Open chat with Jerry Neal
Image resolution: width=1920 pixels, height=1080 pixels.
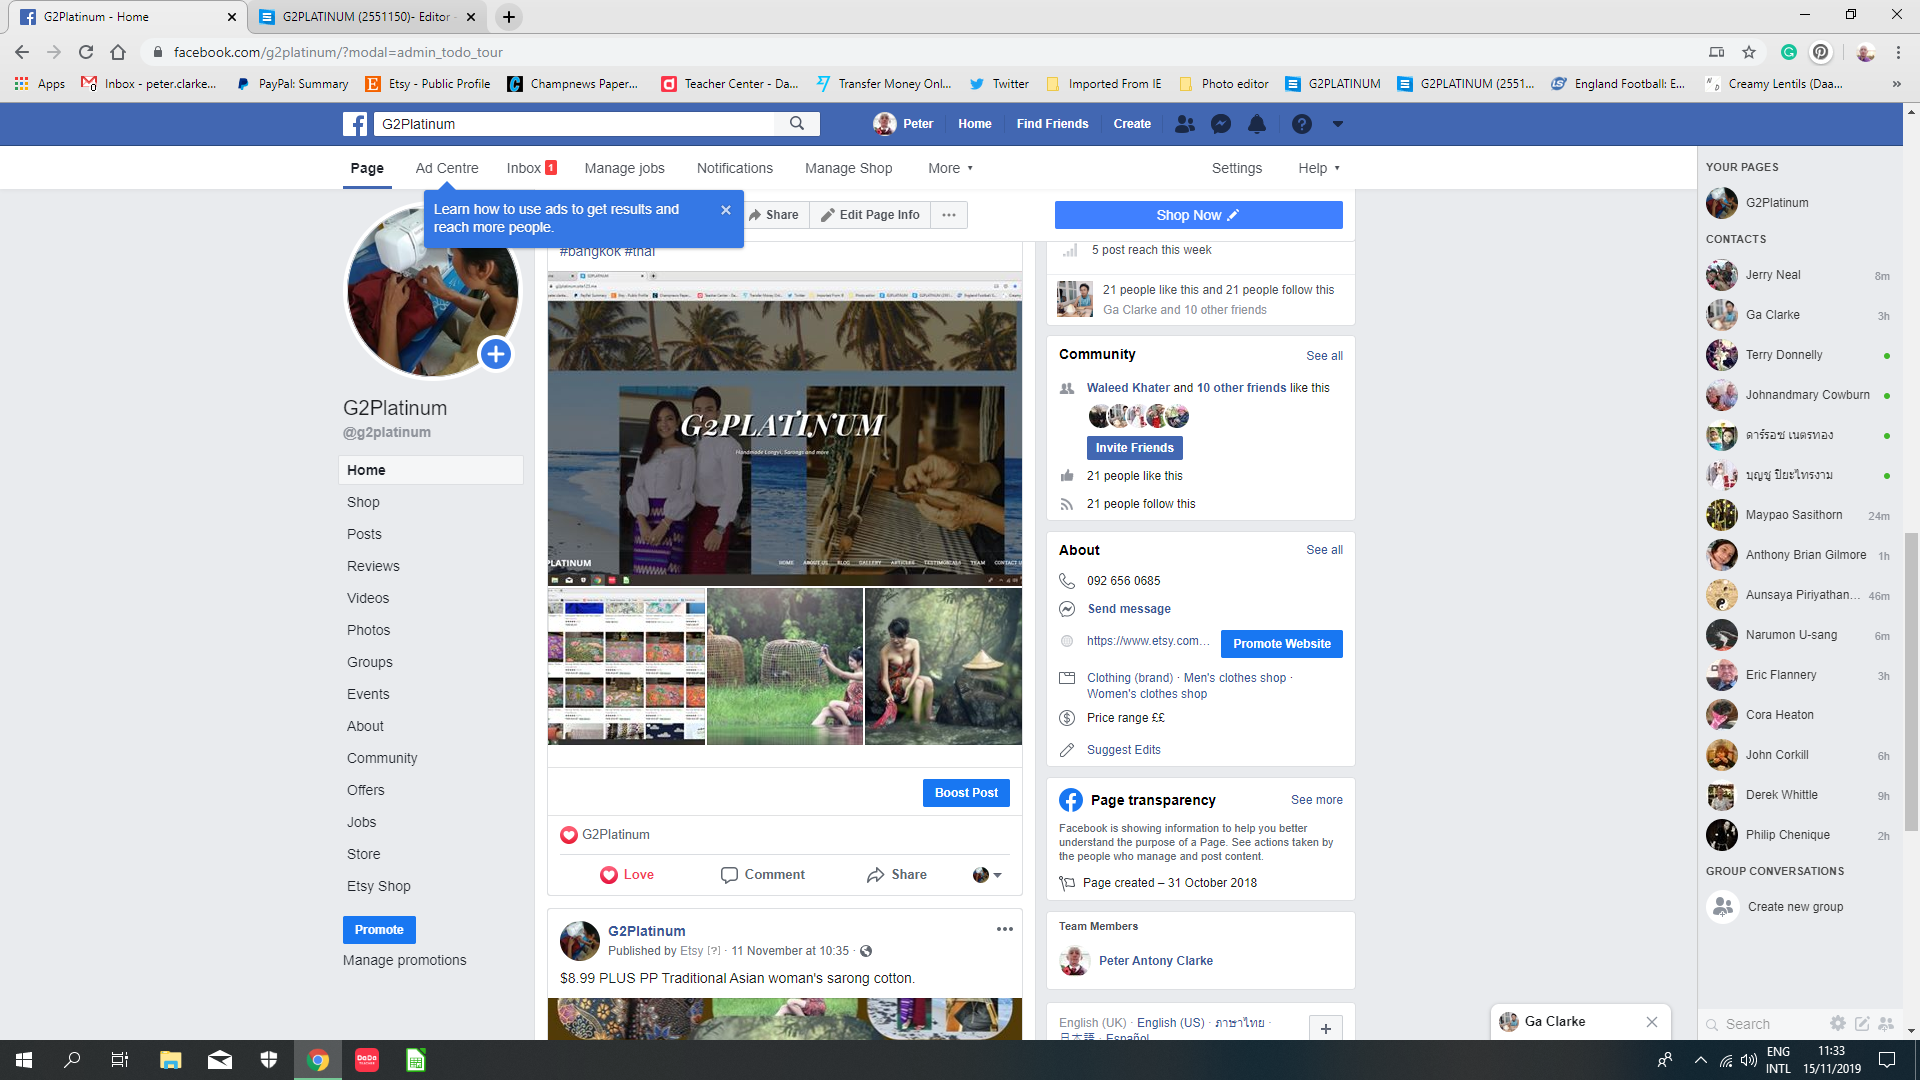tap(1798, 275)
